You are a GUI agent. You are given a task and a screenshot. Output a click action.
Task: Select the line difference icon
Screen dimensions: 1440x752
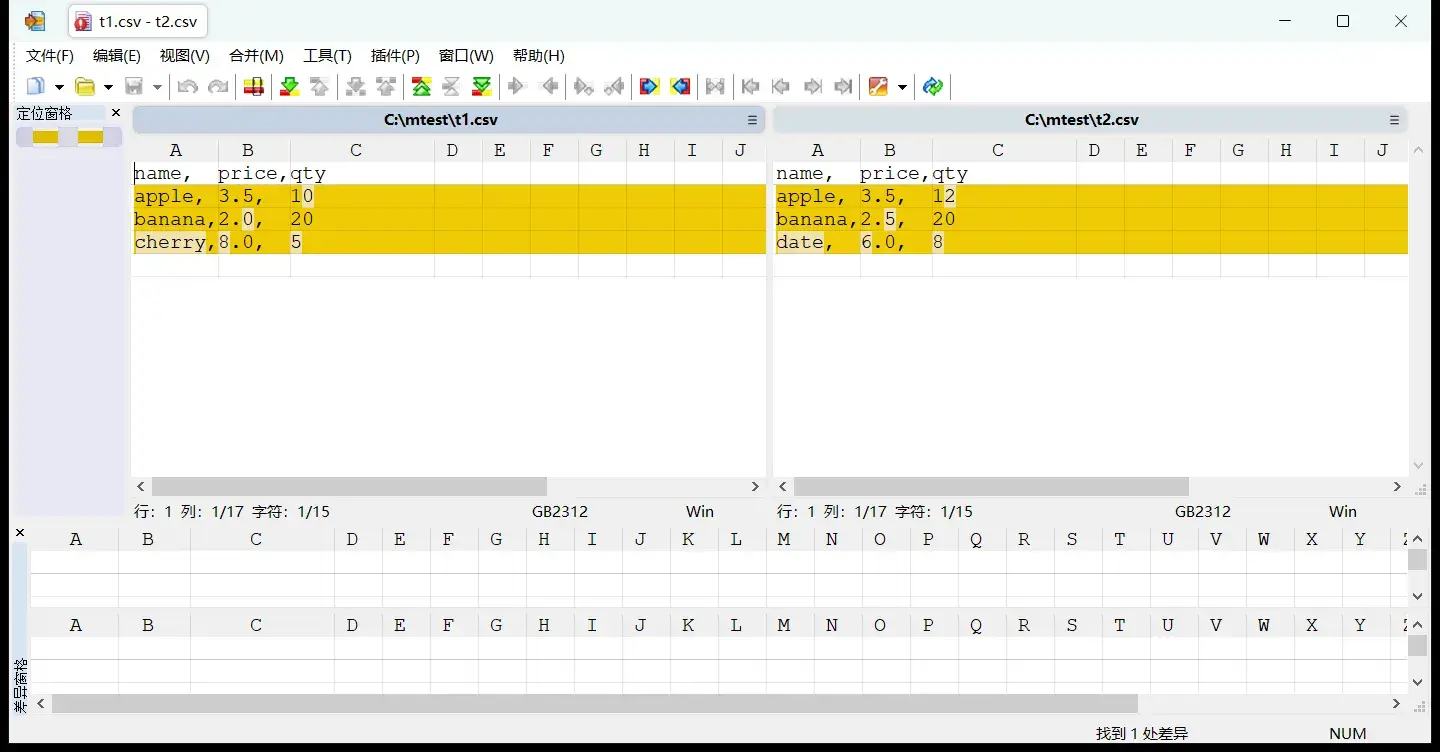pyautogui.click(x=254, y=87)
